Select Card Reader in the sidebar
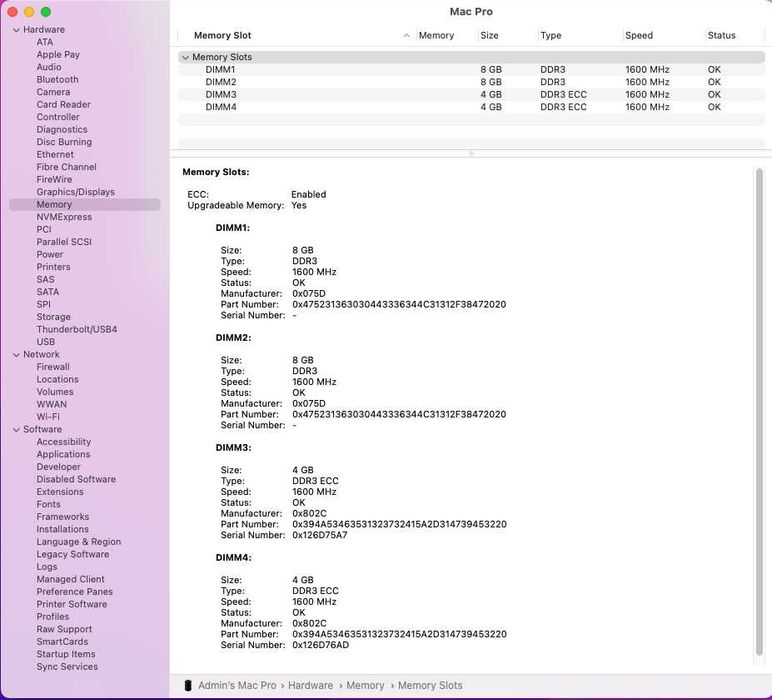Image resolution: width=772 pixels, height=700 pixels. coord(63,104)
